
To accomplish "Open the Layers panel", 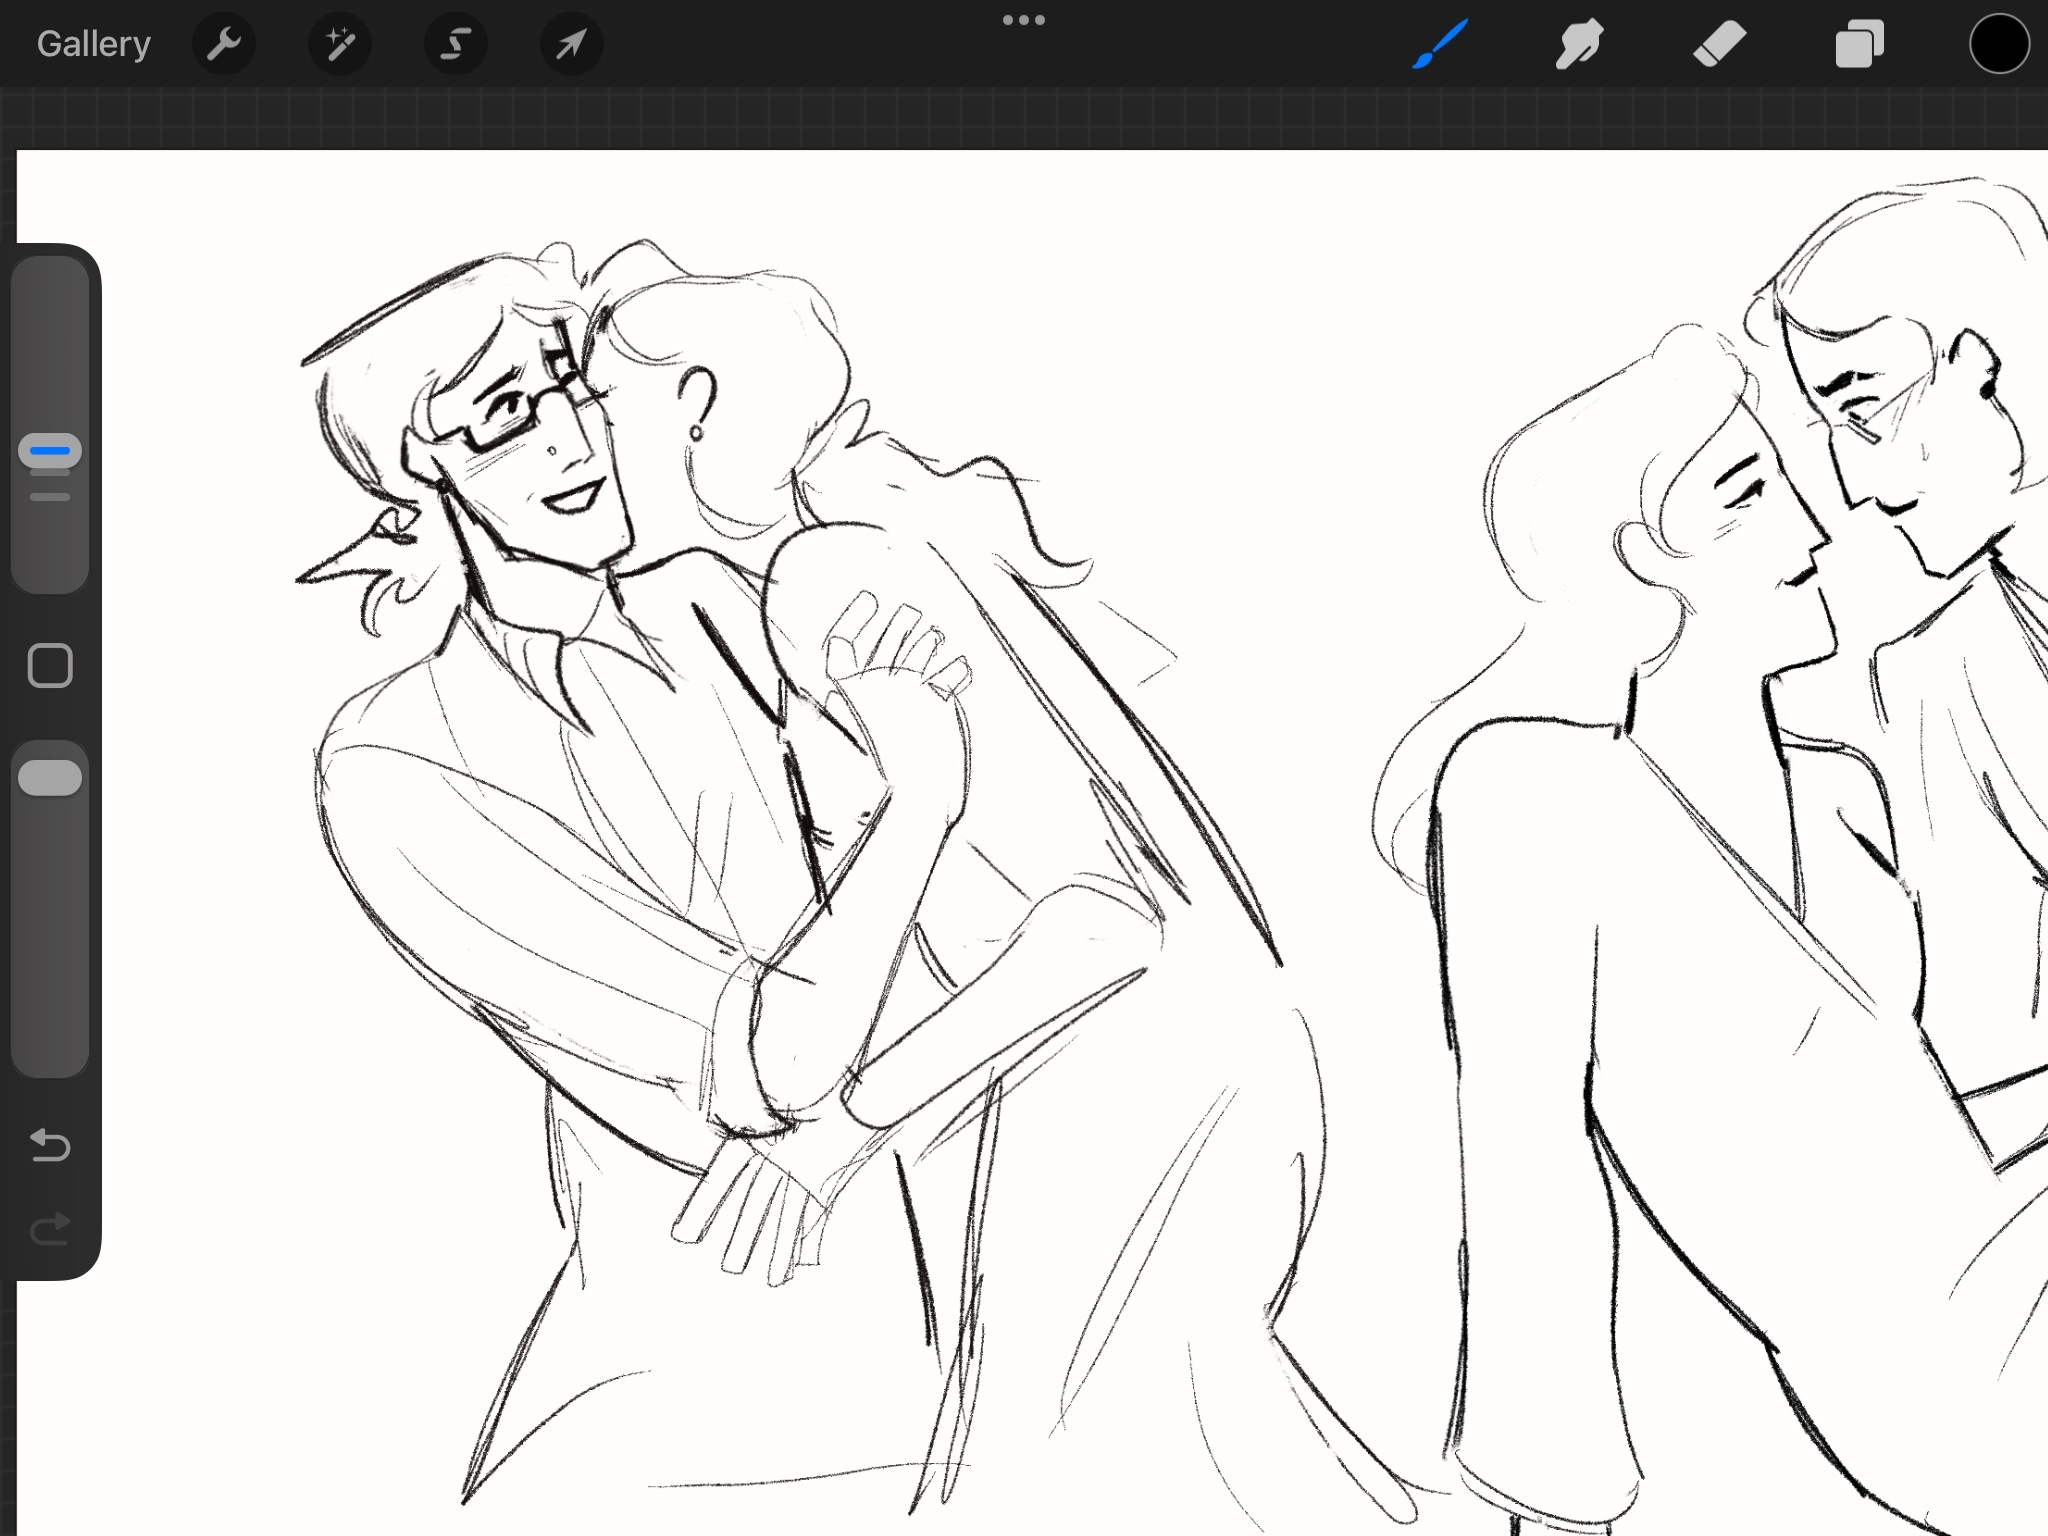I will (x=1860, y=43).
